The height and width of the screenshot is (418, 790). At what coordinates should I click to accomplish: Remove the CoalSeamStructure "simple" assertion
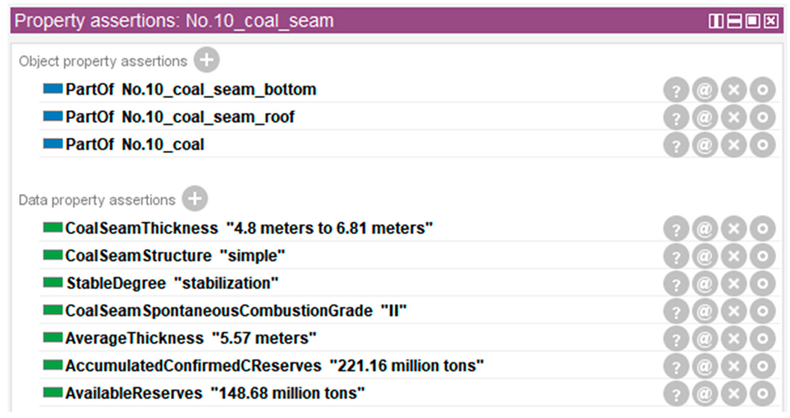(x=733, y=256)
